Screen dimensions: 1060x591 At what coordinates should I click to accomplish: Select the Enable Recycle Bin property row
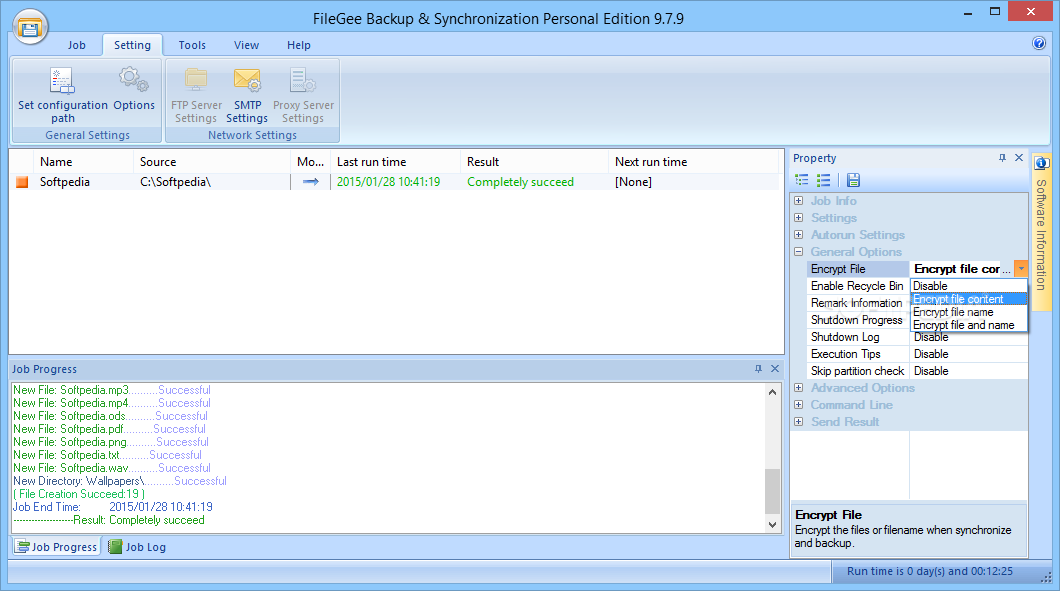[858, 286]
